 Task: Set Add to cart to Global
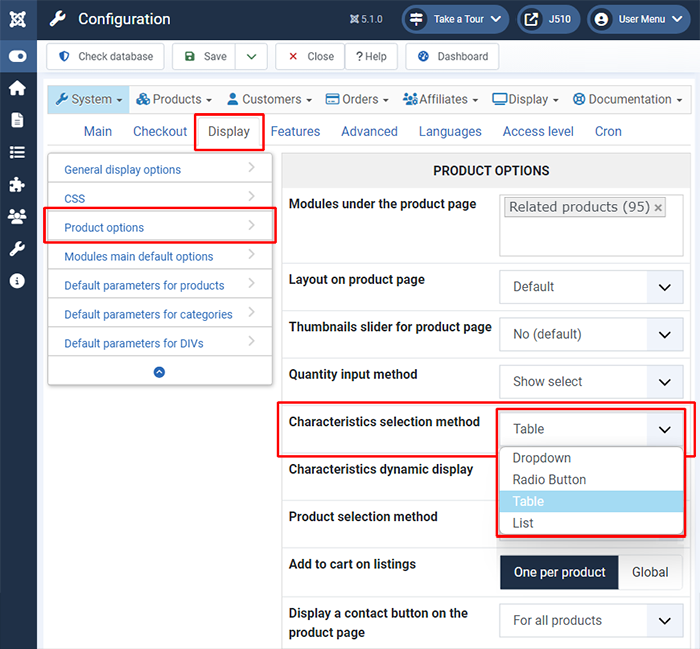click(650, 572)
